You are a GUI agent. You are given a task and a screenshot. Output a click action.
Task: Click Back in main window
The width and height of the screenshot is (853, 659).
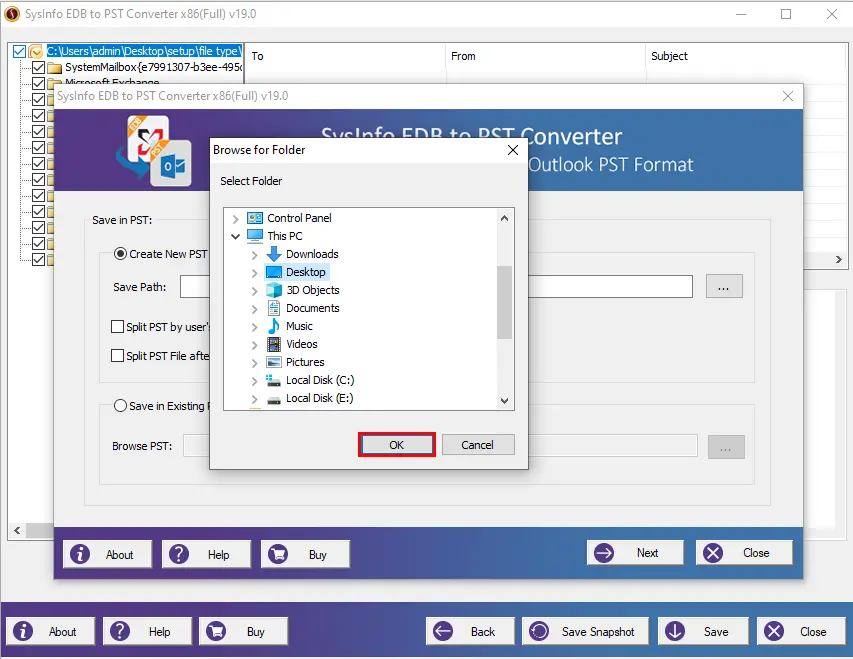(x=470, y=631)
